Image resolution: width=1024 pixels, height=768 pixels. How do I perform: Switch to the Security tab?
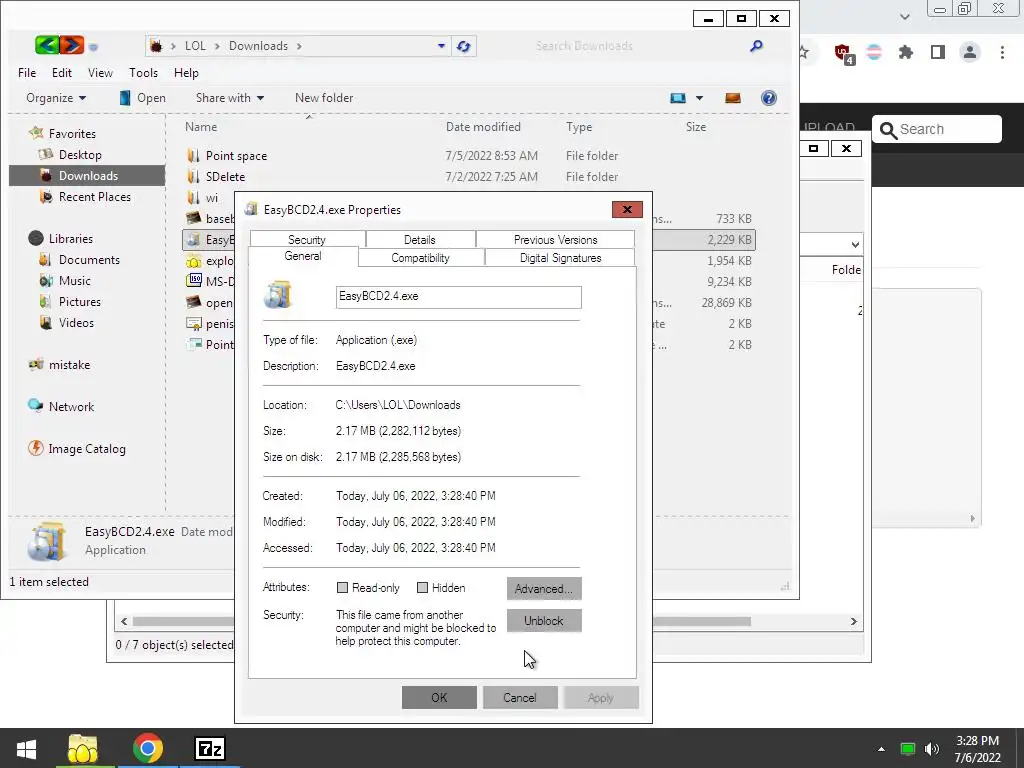point(307,240)
